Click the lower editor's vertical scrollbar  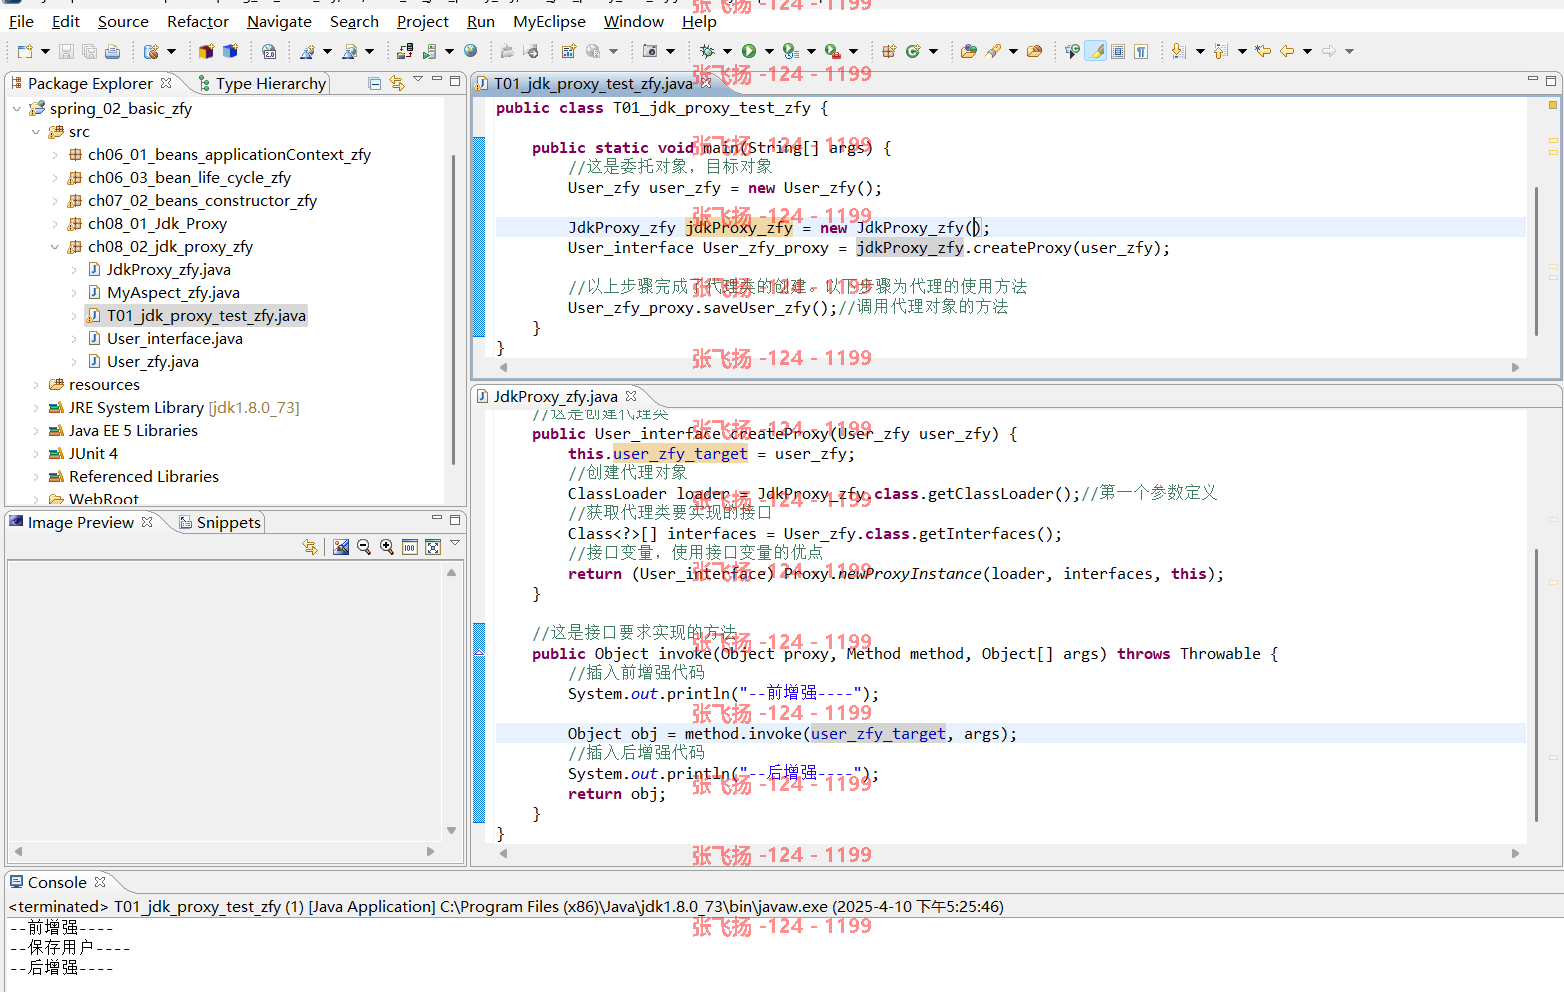tap(1537, 685)
